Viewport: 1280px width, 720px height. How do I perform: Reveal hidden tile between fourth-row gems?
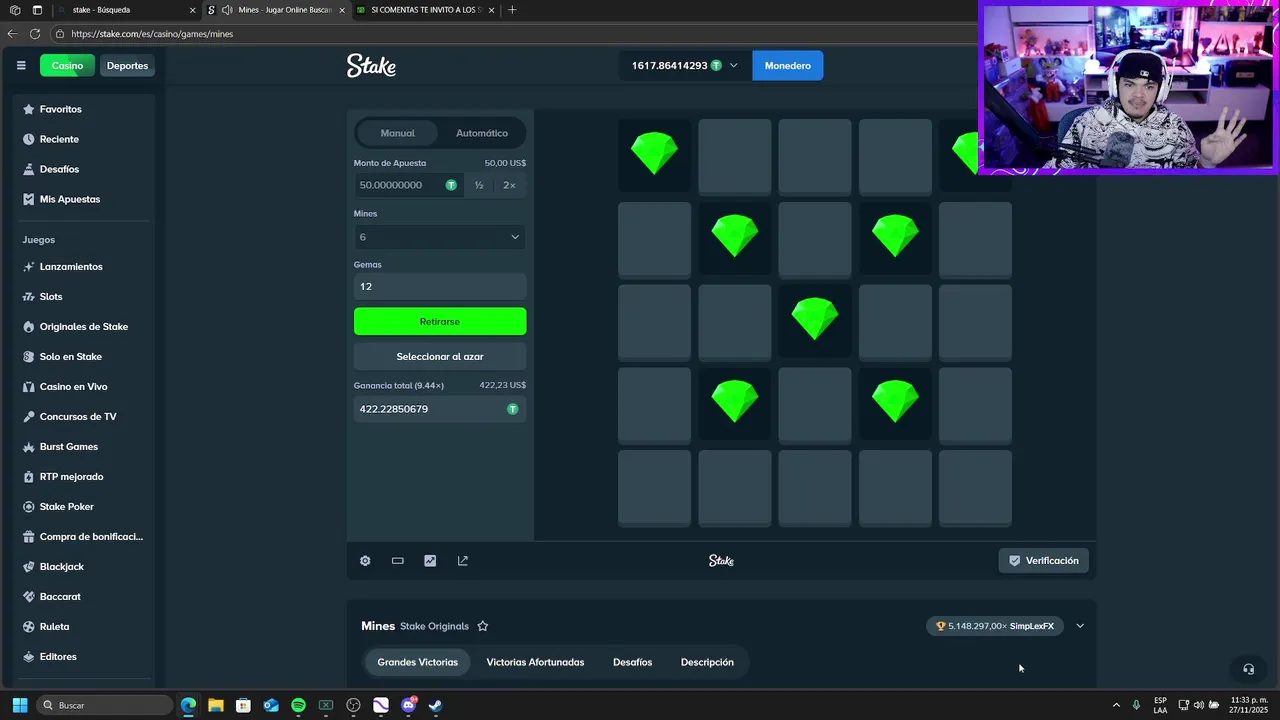815,405
